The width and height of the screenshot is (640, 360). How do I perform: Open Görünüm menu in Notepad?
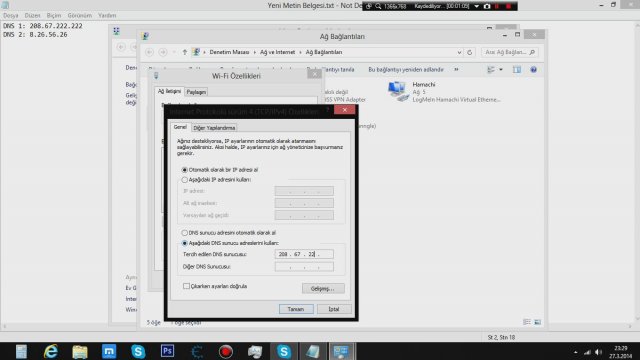pos(80,16)
